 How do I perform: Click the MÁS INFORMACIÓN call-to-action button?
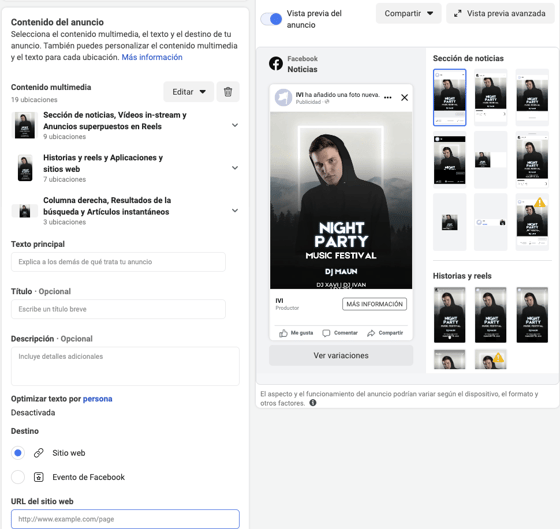coord(374,304)
